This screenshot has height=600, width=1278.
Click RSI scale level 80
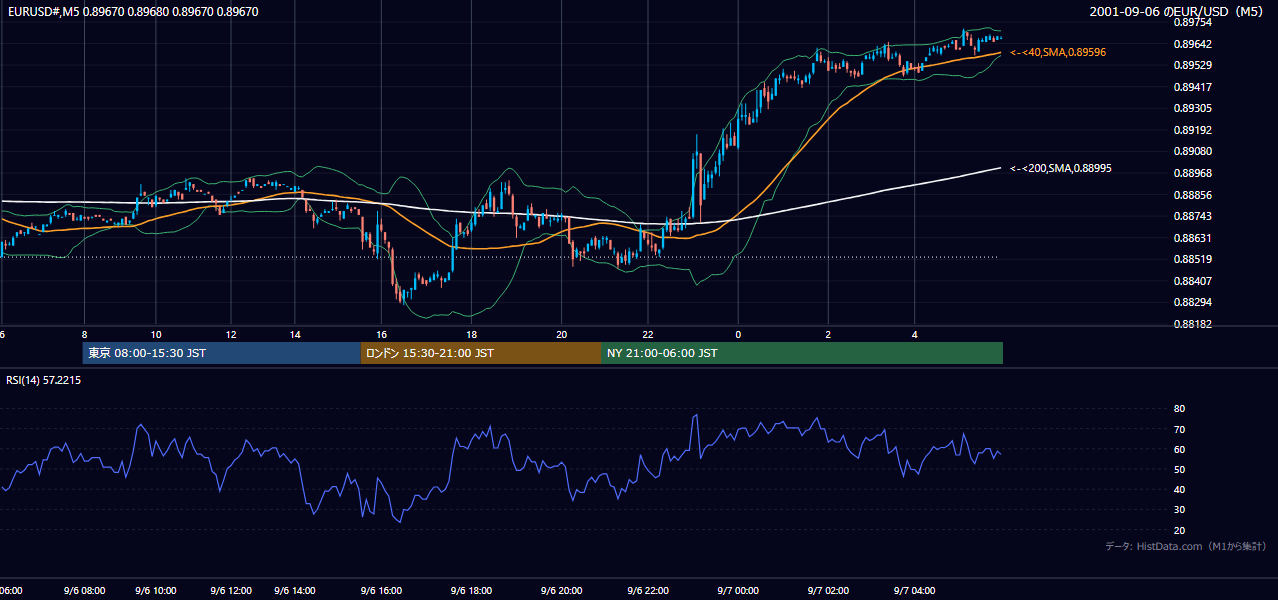tap(1179, 409)
